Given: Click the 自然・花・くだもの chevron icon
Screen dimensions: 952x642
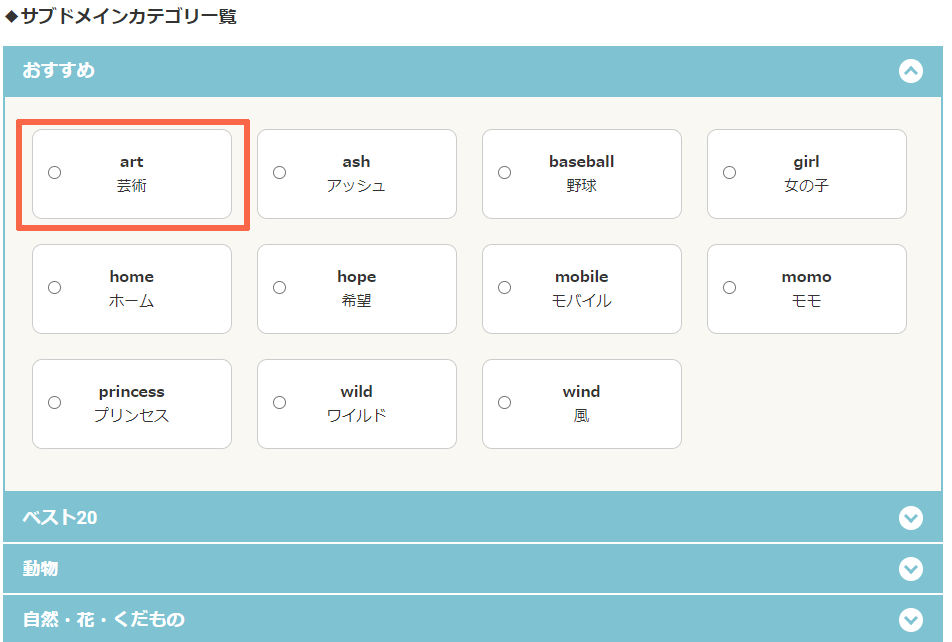Looking at the screenshot, I should 910,620.
